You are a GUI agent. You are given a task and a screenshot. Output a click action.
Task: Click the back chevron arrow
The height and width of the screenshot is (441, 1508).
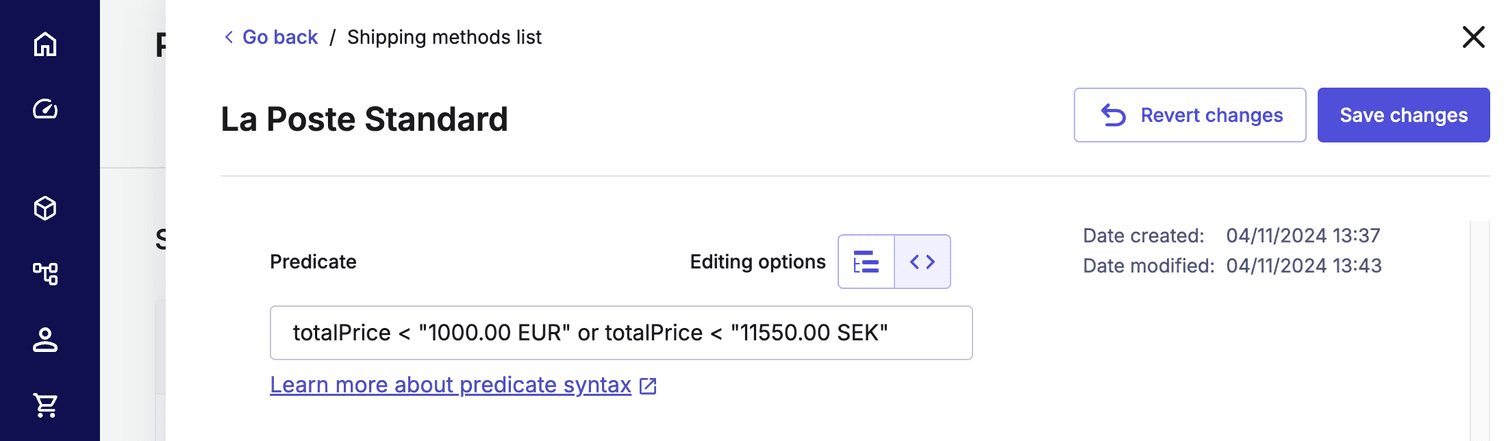pyautogui.click(x=229, y=38)
